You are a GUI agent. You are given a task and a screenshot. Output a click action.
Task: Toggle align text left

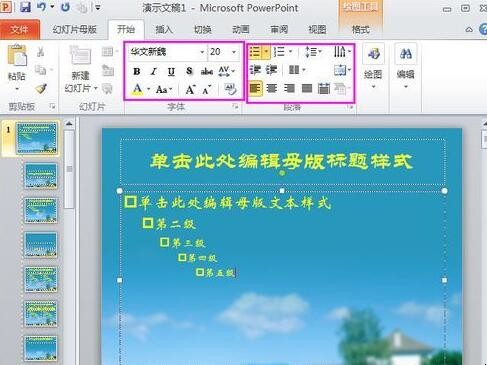pos(255,88)
